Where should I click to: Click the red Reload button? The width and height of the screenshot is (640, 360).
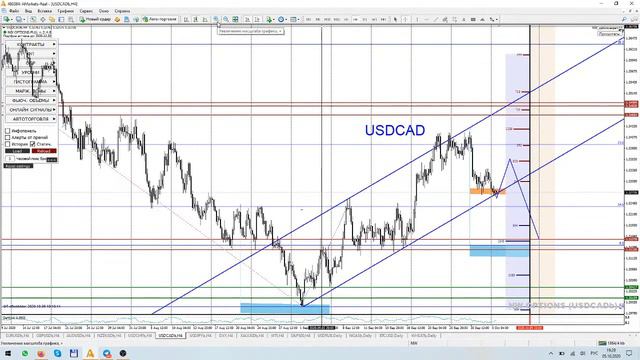point(44,151)
